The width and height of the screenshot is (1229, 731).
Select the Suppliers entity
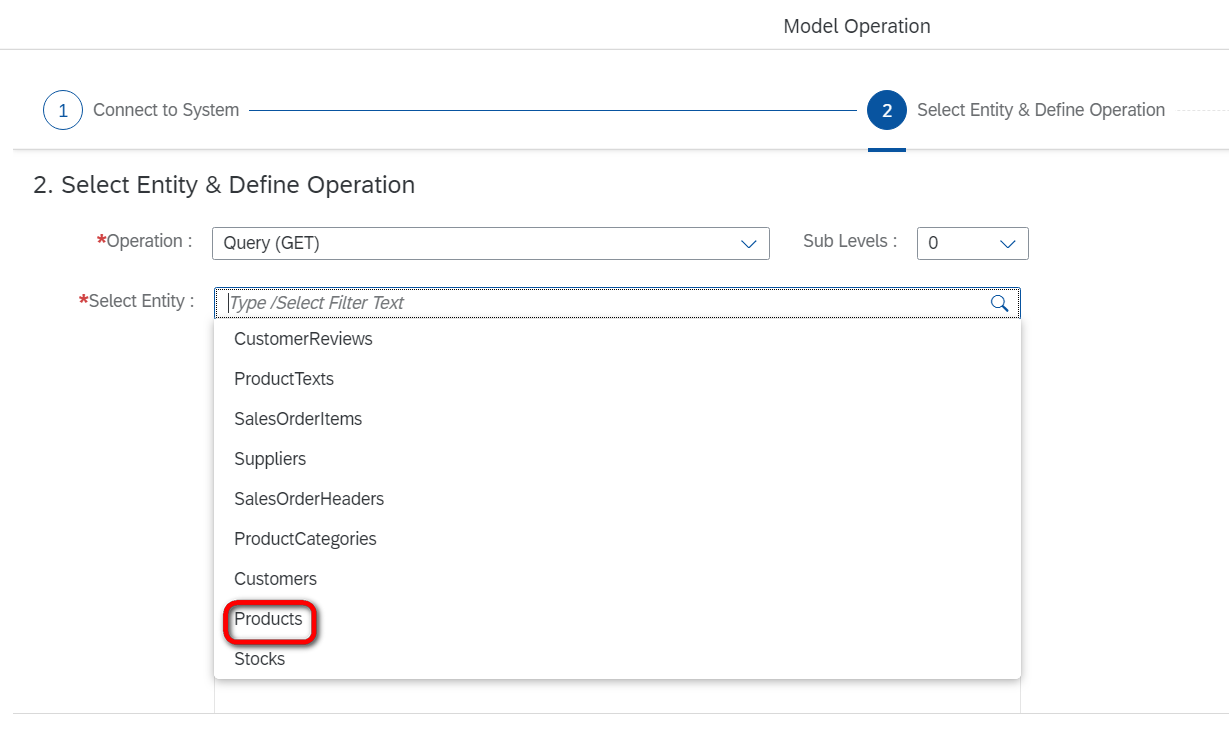click(270, 459)
